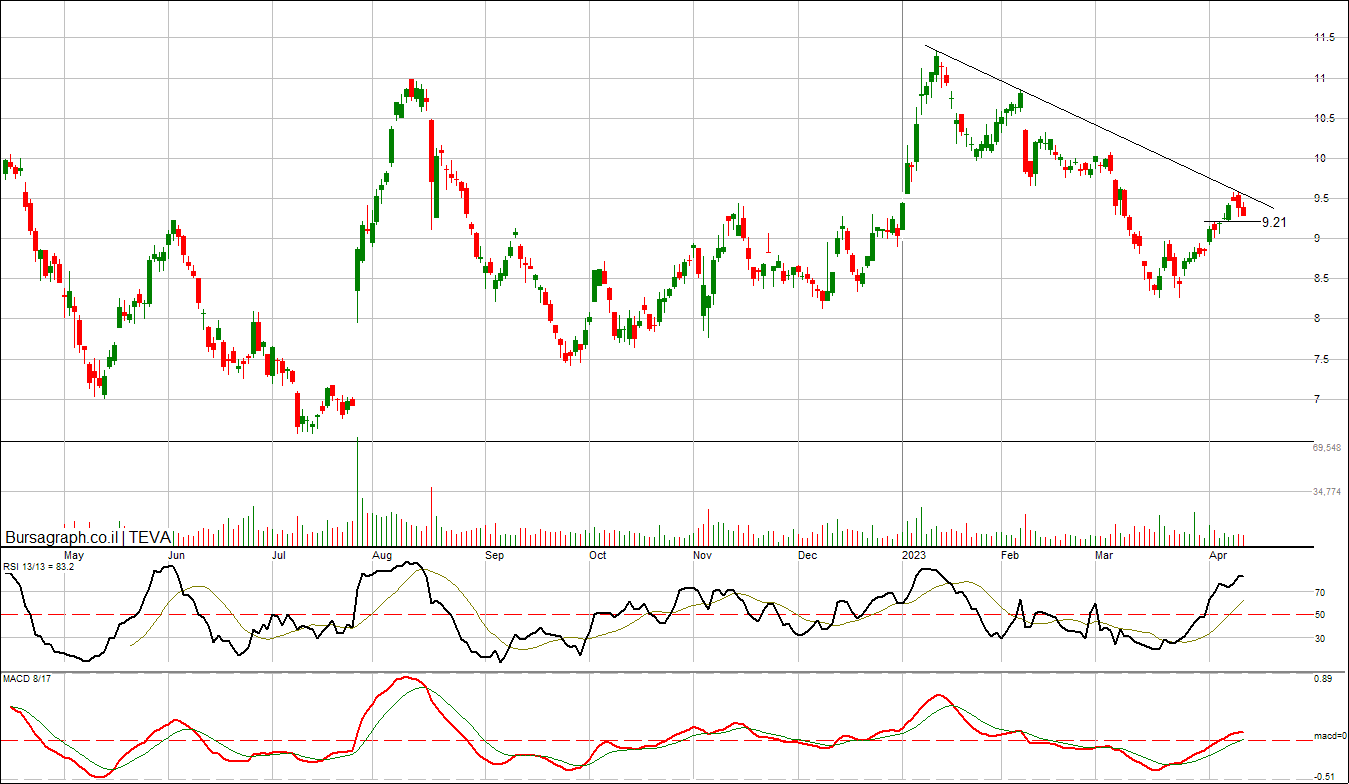
Task: Click the 9.21 price level label
Action: [x=1273, y=222]
